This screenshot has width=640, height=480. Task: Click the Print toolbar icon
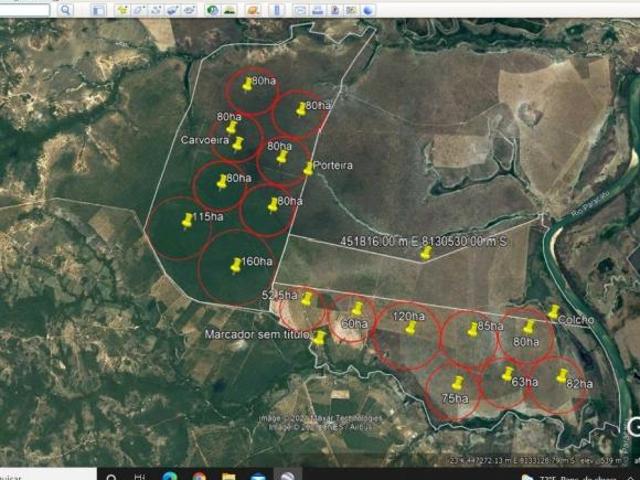[x=317, y=10]
